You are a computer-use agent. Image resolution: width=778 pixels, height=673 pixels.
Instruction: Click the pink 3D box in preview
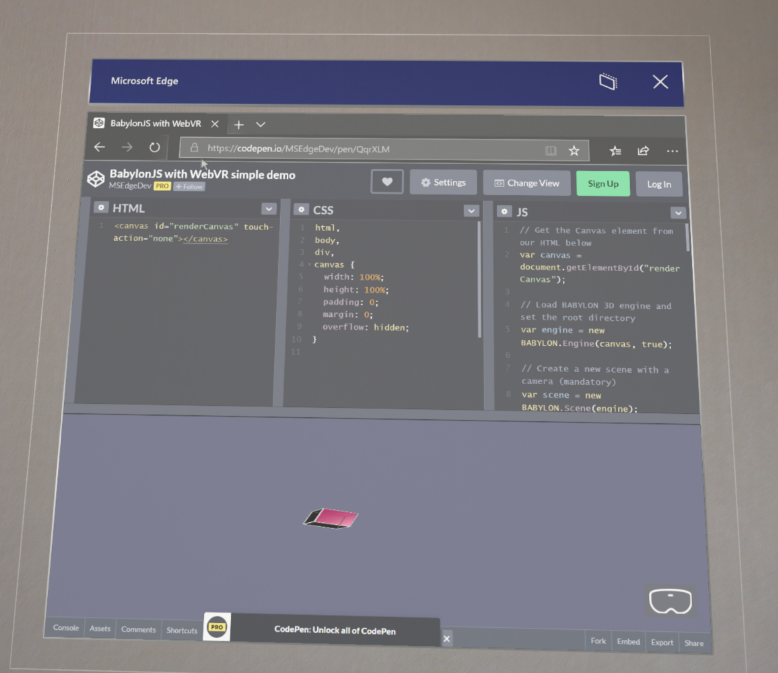331,518
